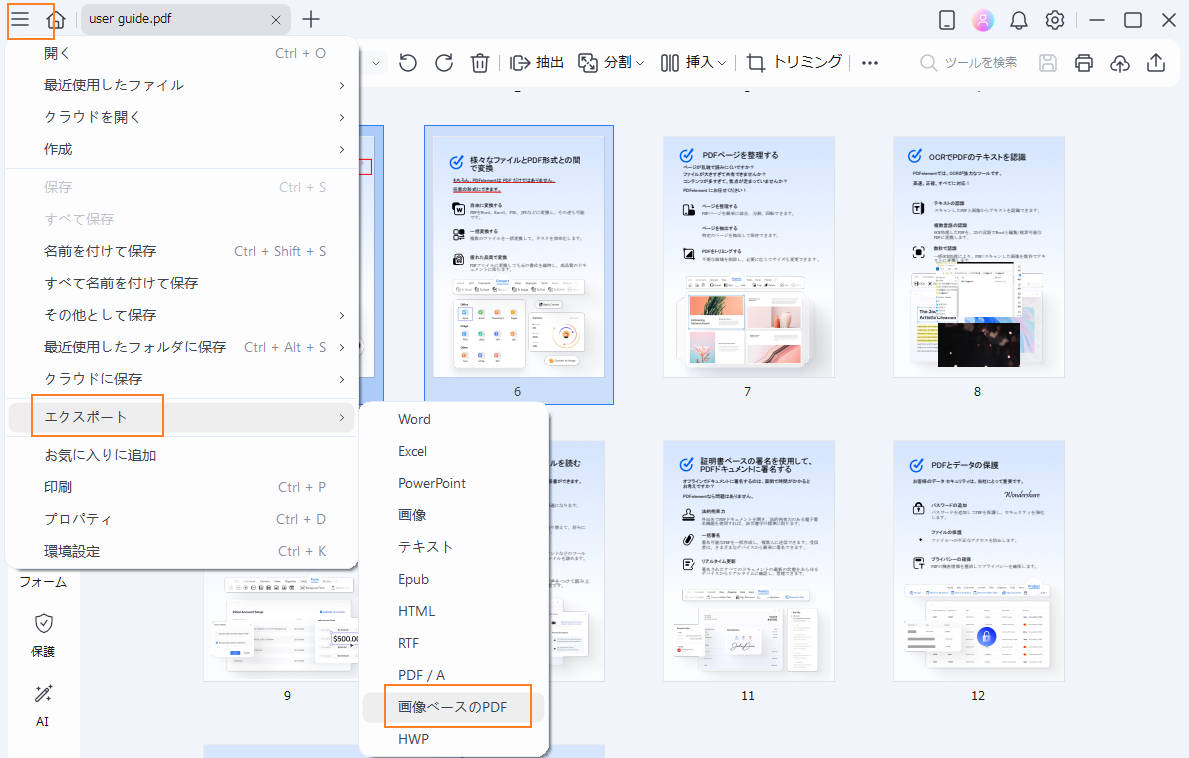Click the 挿入 (Insert) tool
The image size is (1189, 758).
[697, 62]
